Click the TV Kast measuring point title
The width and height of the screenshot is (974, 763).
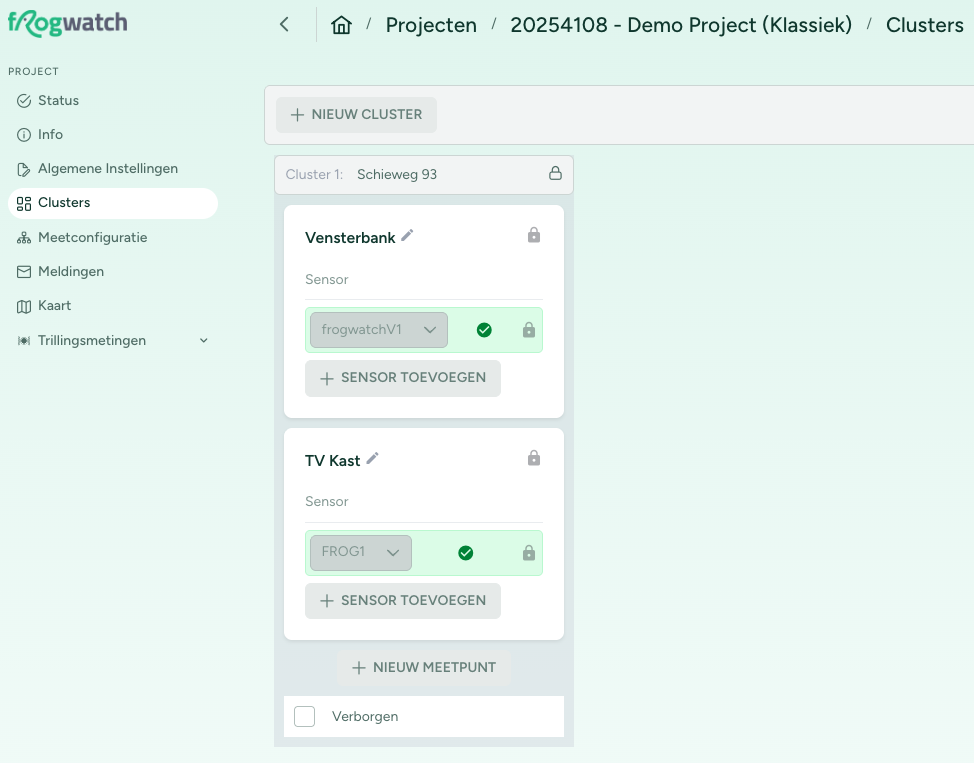point(332,461)
